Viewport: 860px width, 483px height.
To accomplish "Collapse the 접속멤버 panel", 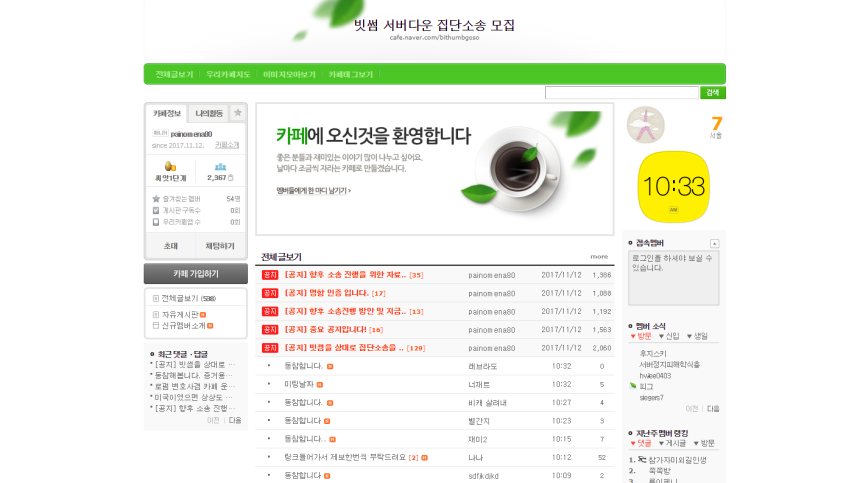I will click(714, 243).
